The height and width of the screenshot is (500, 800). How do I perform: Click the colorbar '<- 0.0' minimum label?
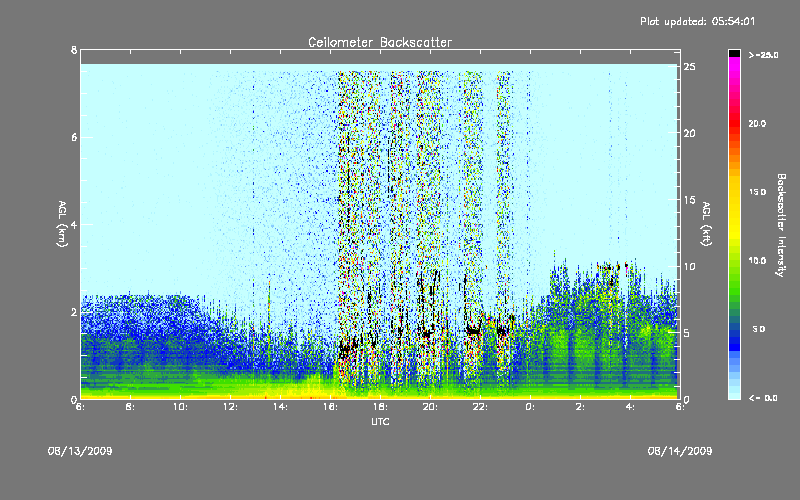pyautogui.click(x=763, y=398)
